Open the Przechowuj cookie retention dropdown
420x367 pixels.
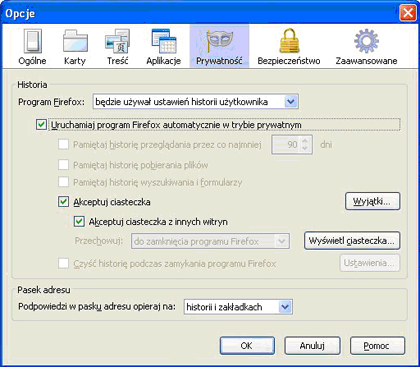(211, 241)
